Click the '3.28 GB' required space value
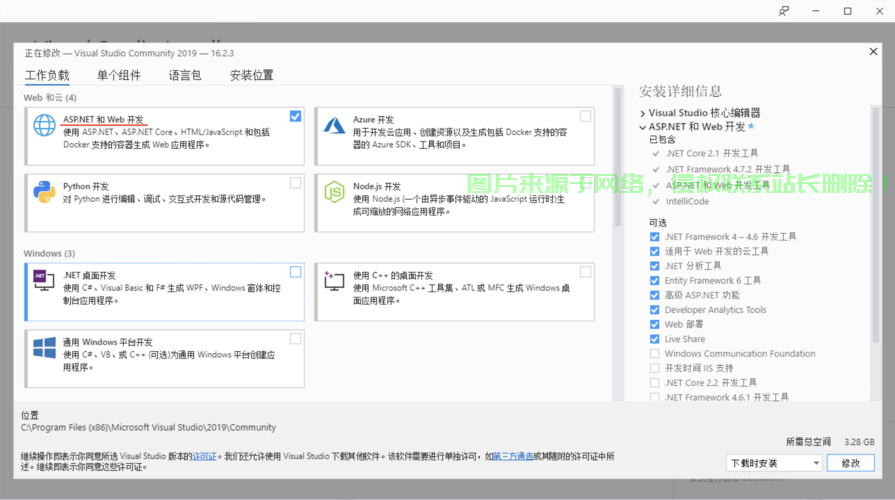Image resolution: width=895 pixels, height=500 pixels. [x=859, y=442]
